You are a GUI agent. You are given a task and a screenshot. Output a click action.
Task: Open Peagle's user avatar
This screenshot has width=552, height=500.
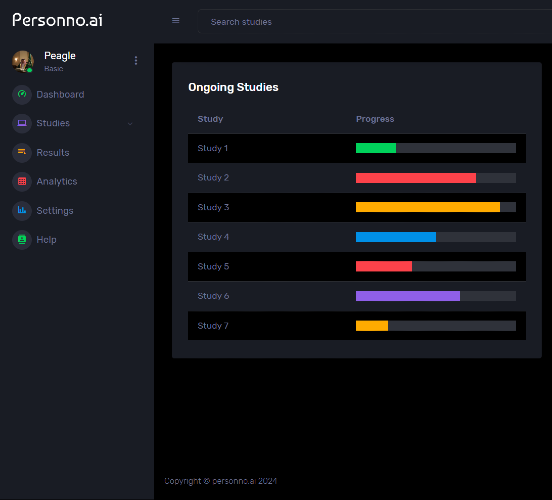(x=23, y=61)
